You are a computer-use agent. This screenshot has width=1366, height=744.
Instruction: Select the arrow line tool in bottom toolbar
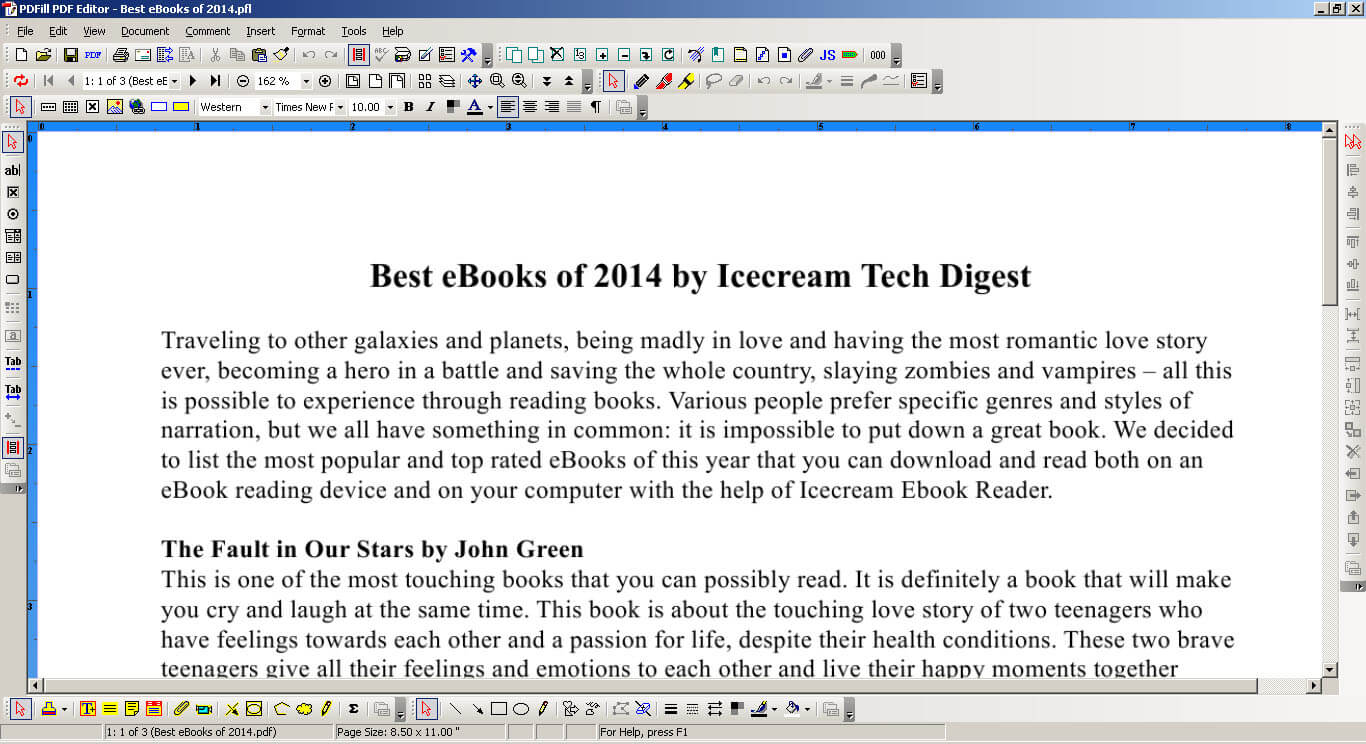tap(477, 709)
